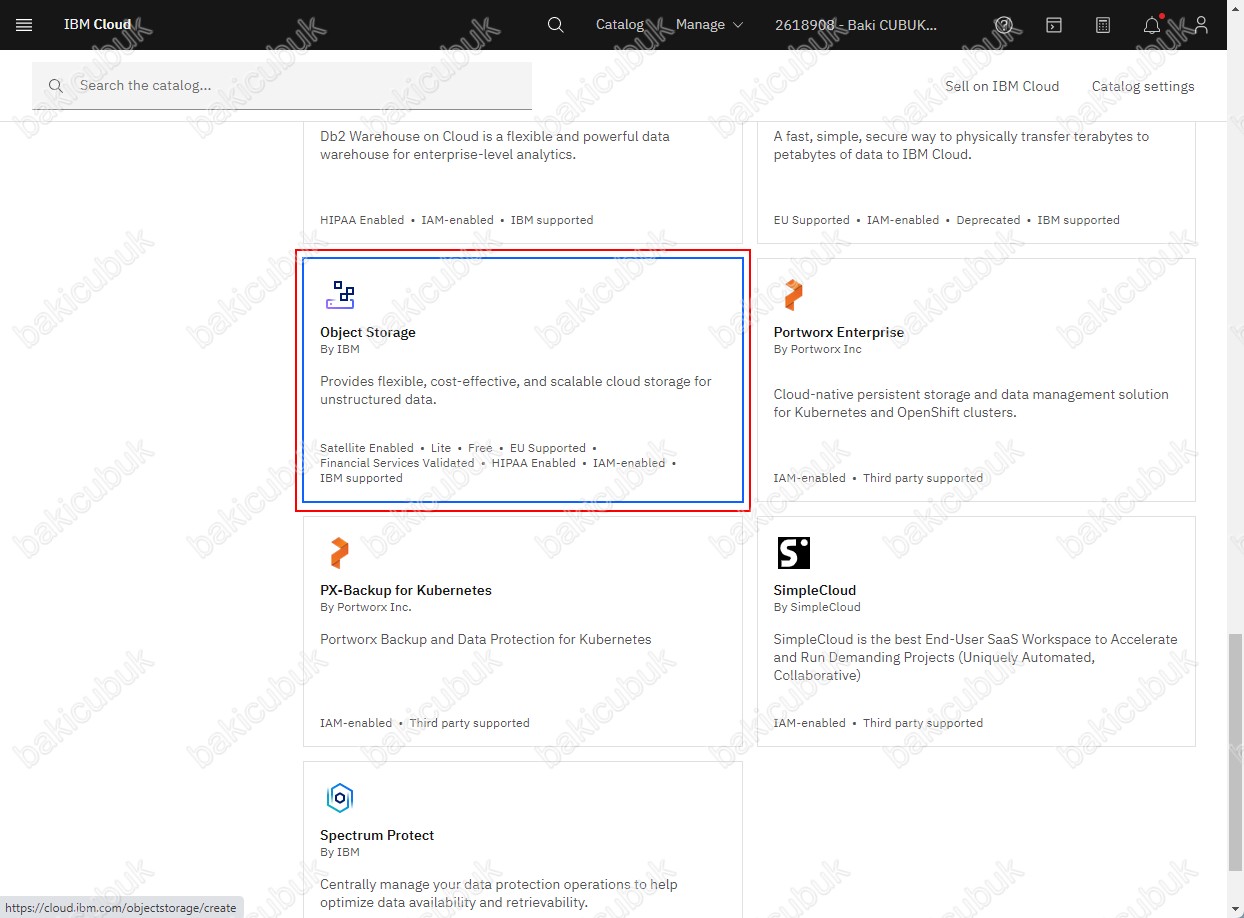Focus the Search the catalog field
1244x918 pixels.
pos(282,86)
